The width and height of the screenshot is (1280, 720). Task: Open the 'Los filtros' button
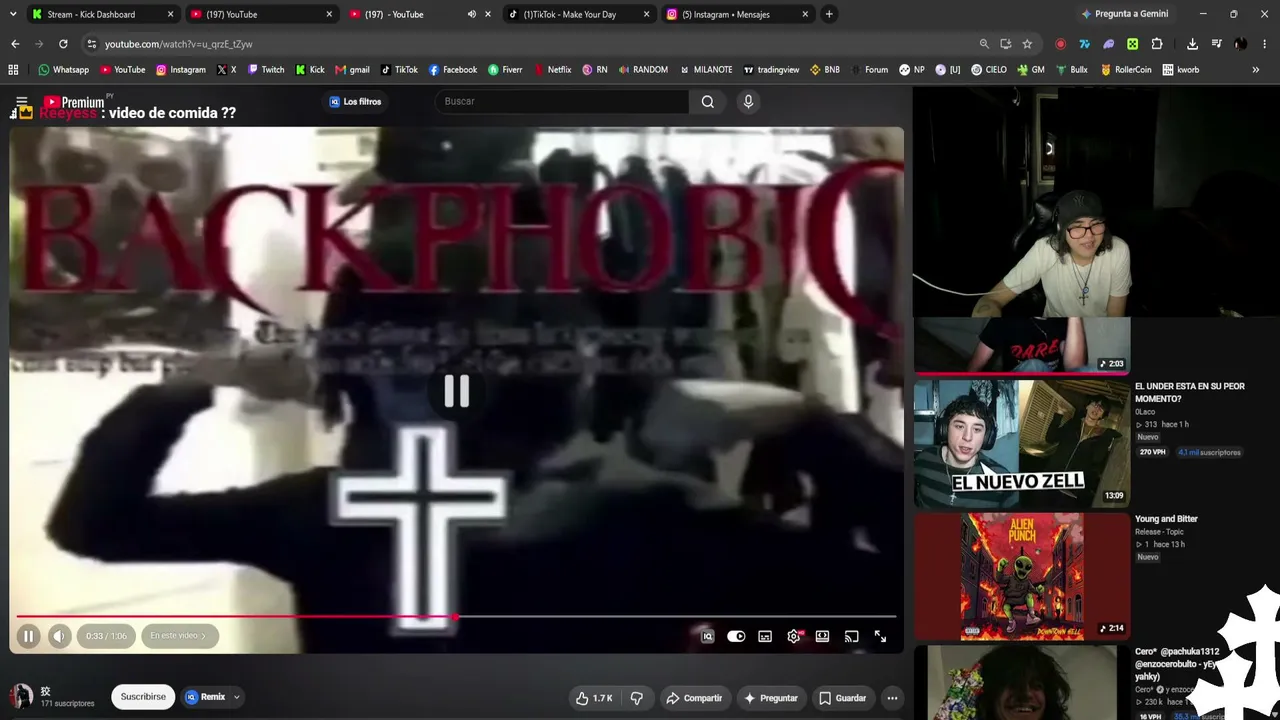coord(355,101)
